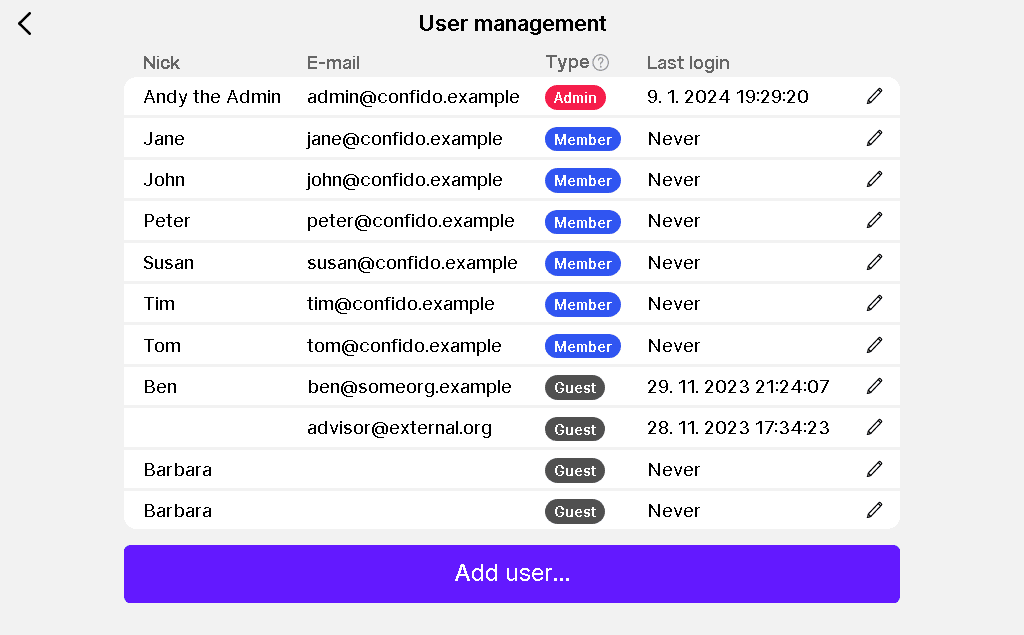Click John's Member type badge
Viewport: 1024px width, 635px height.
(x=583, y=180)
